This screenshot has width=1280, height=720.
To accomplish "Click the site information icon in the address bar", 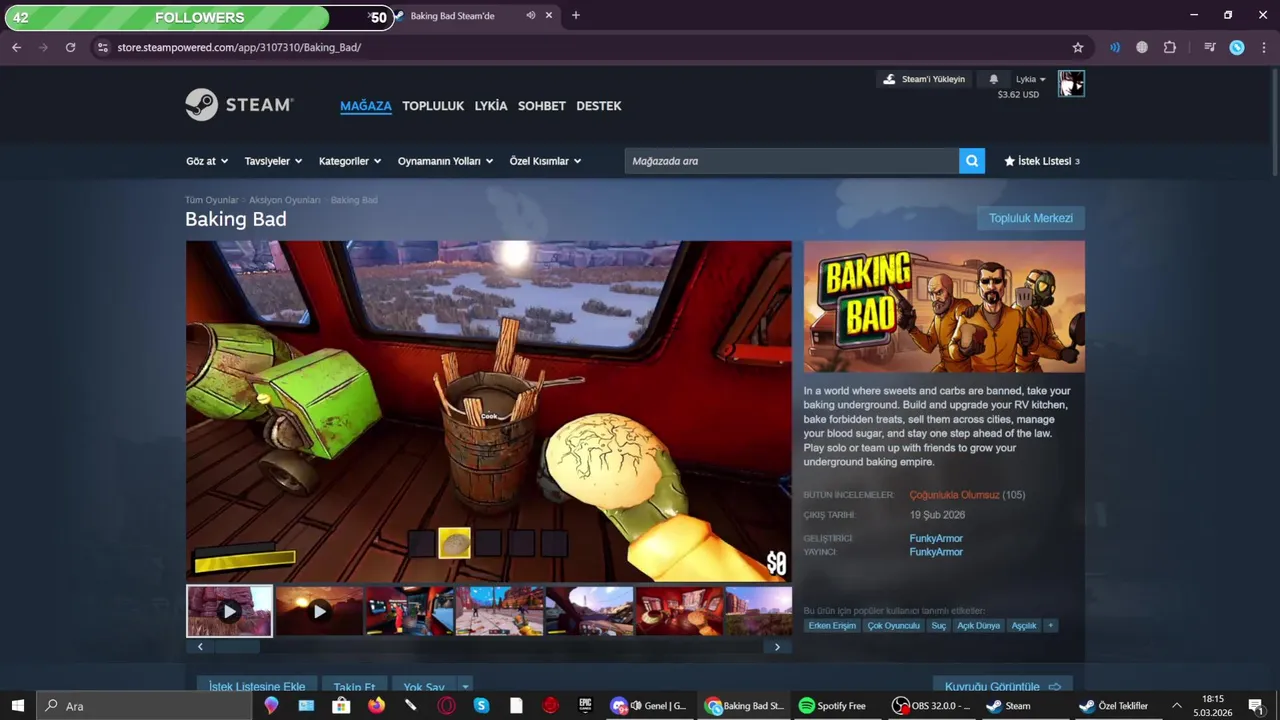I will (102, 47).
